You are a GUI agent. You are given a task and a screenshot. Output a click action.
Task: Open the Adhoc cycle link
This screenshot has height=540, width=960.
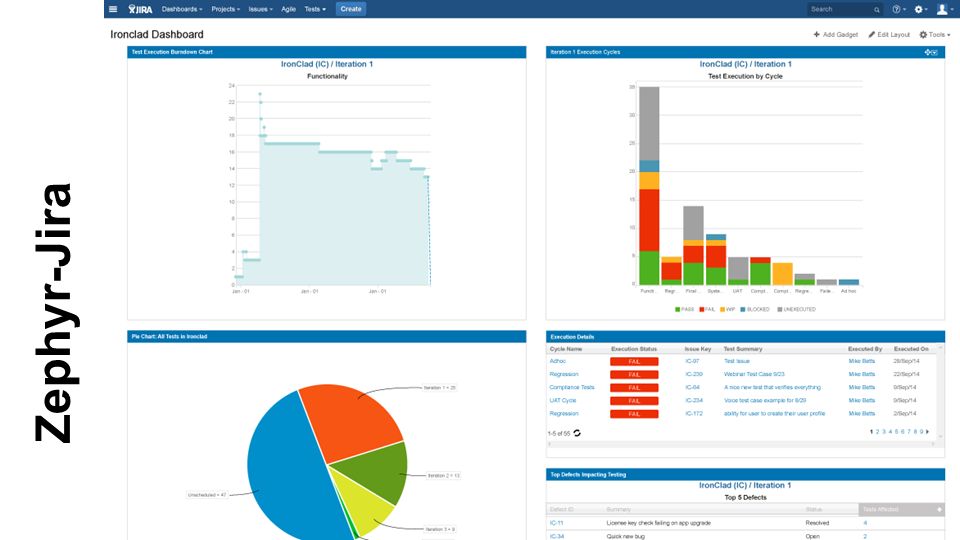coord(558,361)
